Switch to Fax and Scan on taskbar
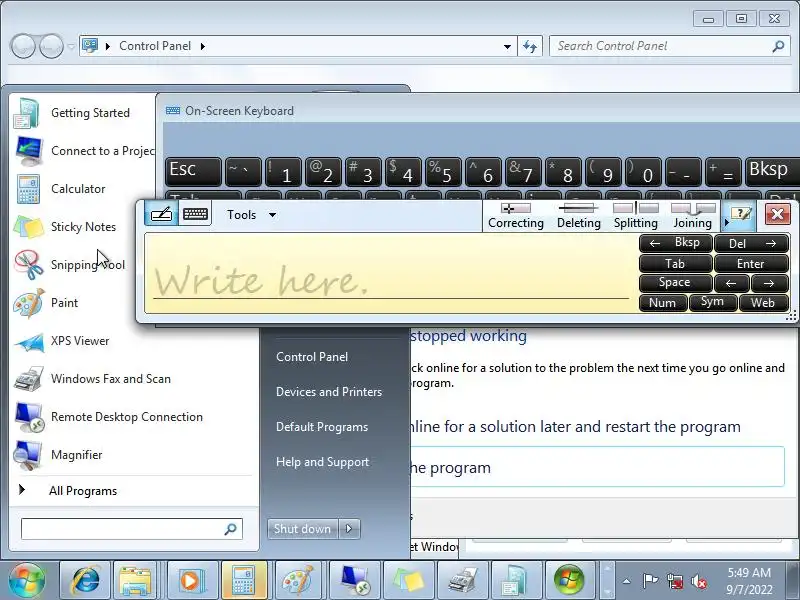Screen dimensions: 800x600 pos(463,580)
